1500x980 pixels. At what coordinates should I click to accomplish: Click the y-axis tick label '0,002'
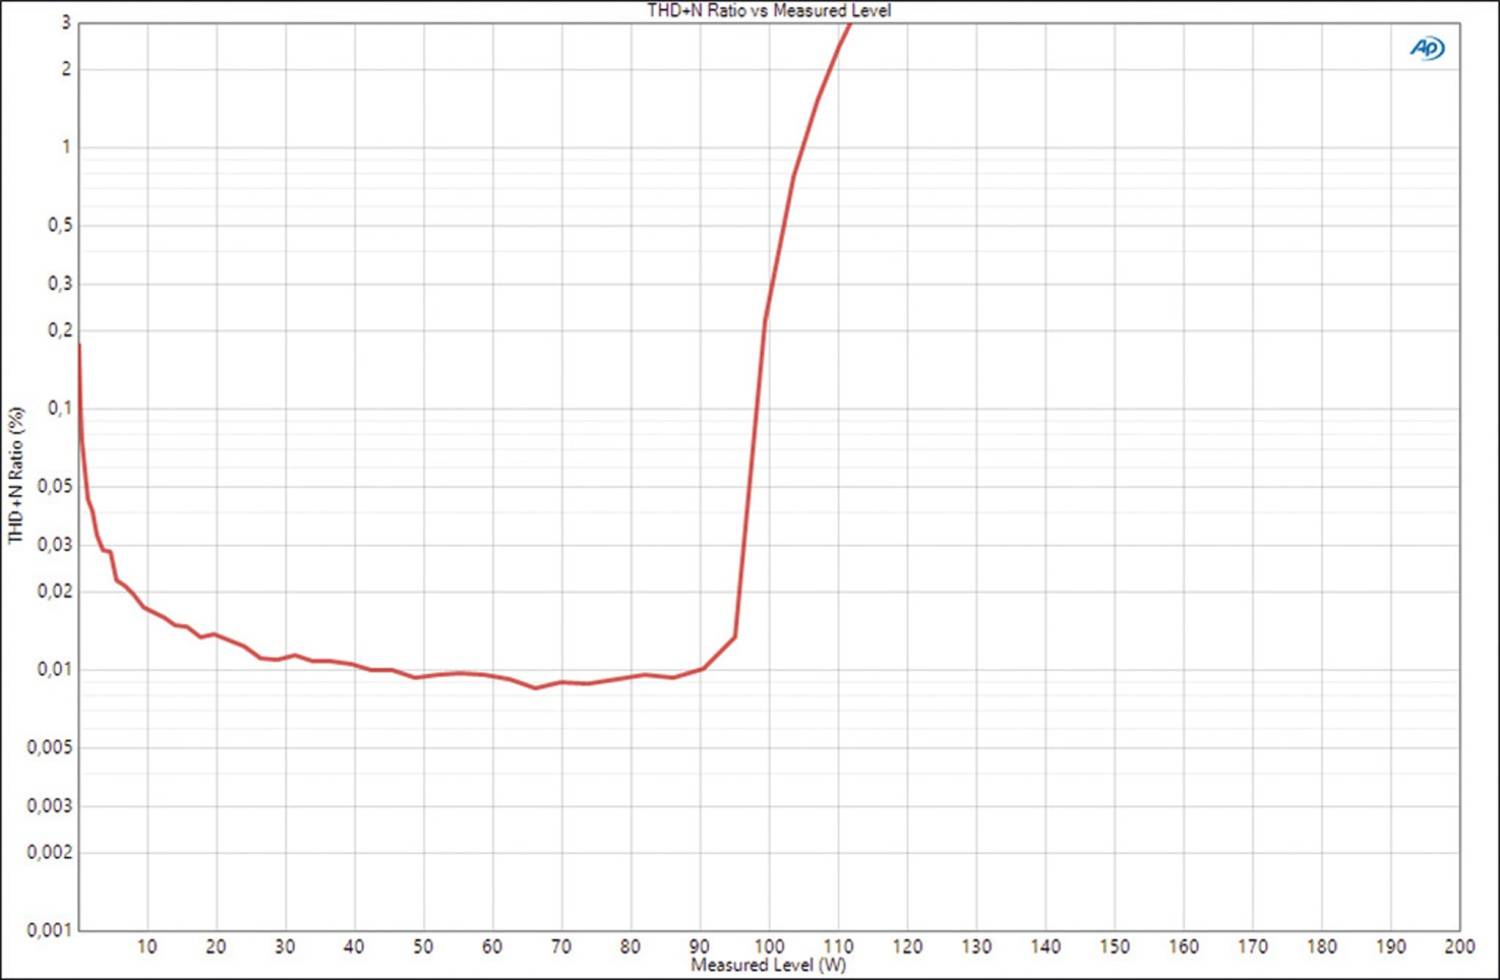tap(50, 852)
